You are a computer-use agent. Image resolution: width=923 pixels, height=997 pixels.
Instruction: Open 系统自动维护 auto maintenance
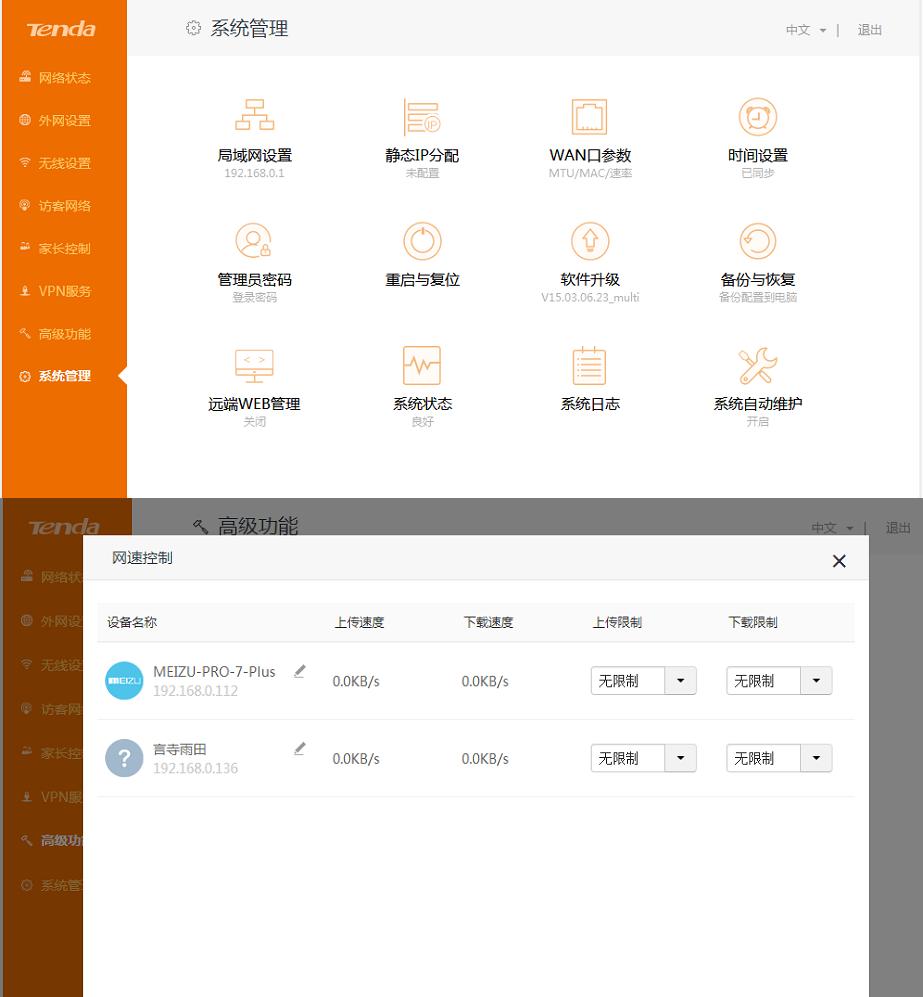click(x=757, y=383)
